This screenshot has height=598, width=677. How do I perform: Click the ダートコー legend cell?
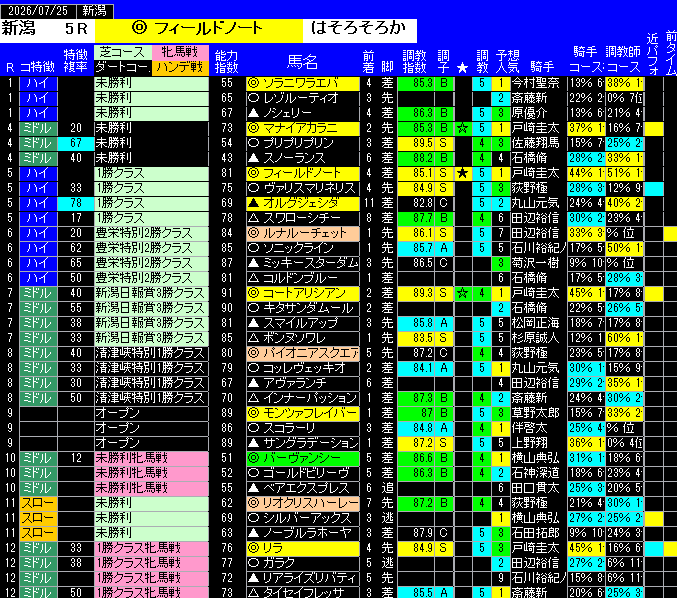[x=123, y=67]
